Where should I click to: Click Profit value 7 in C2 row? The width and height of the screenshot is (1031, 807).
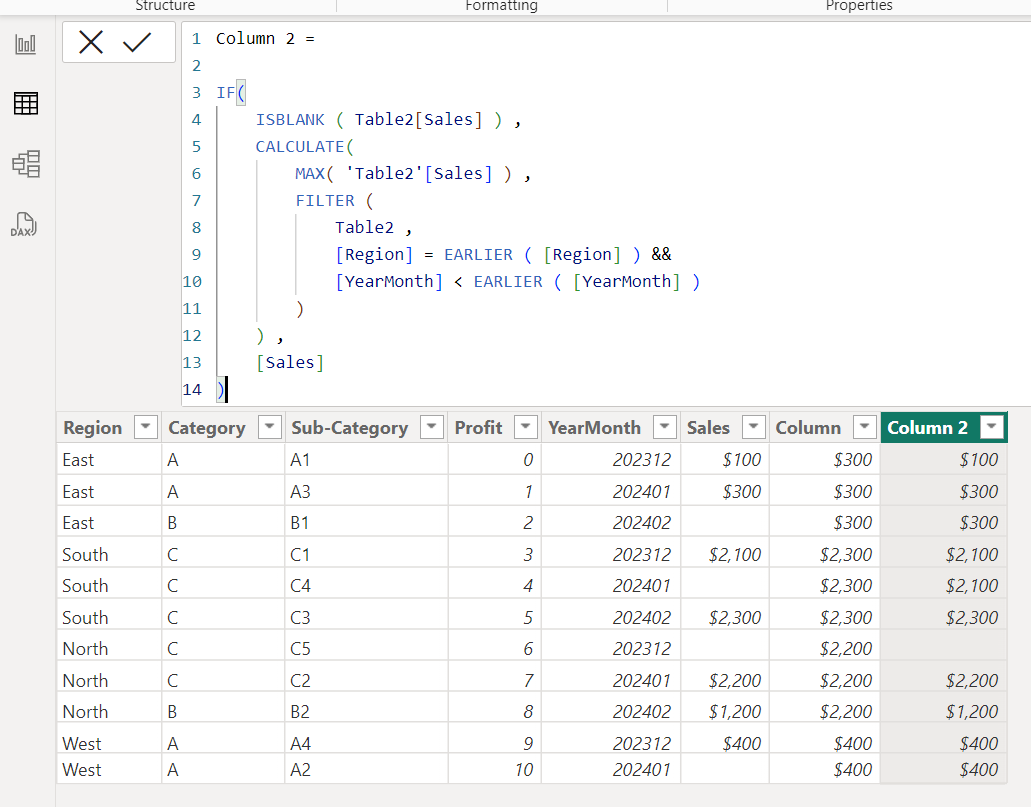click(529, 681)
